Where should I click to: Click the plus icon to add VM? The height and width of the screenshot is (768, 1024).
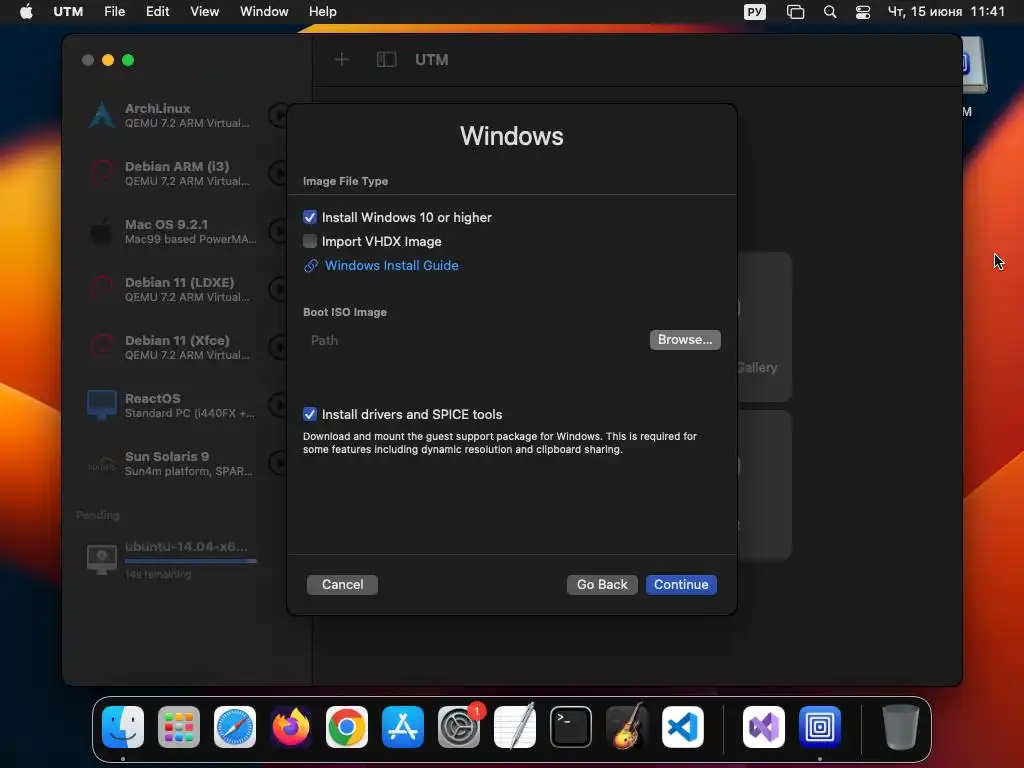(x=342, y=60)
